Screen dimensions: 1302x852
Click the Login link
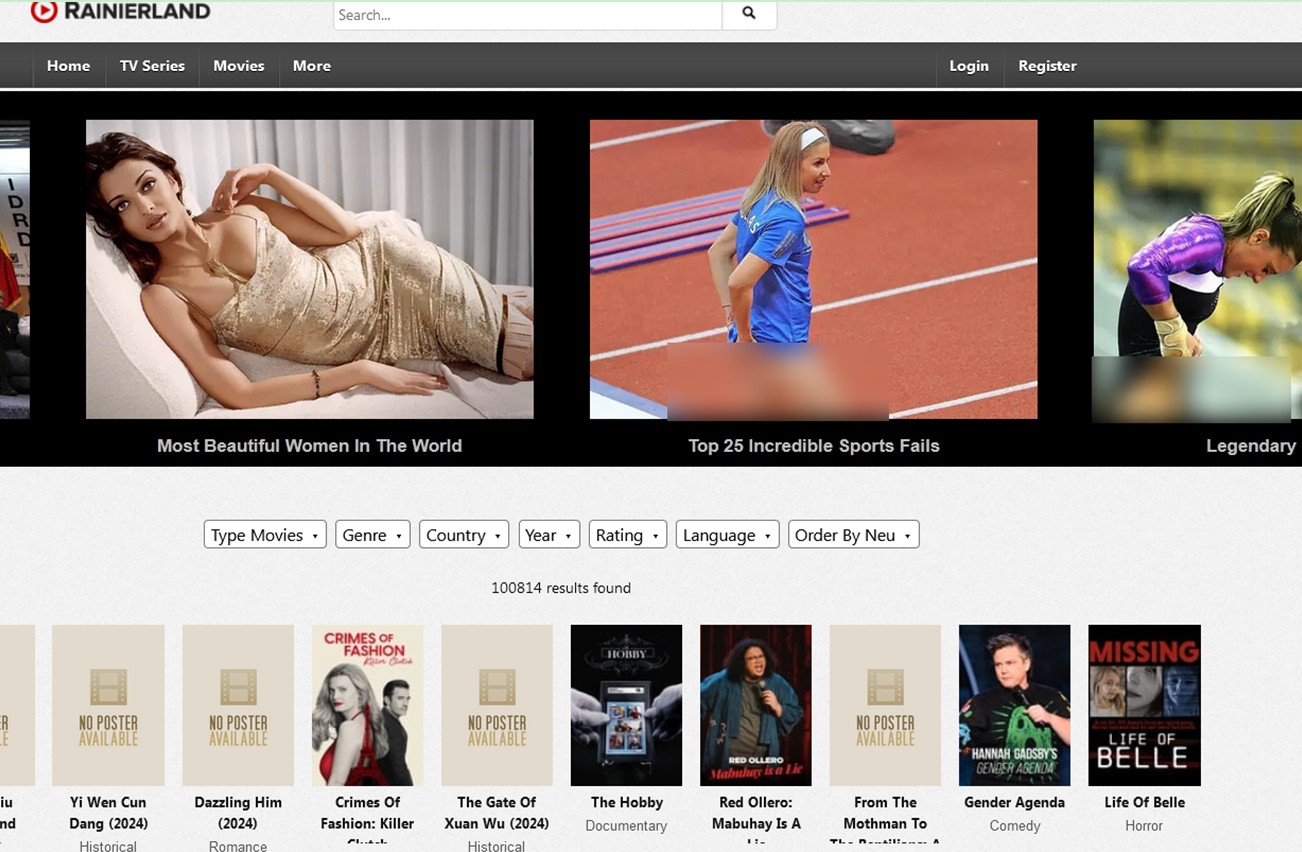tap(969, 66)
